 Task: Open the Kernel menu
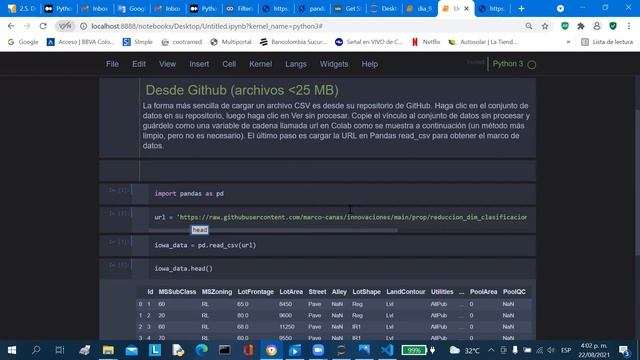(260, 64)
